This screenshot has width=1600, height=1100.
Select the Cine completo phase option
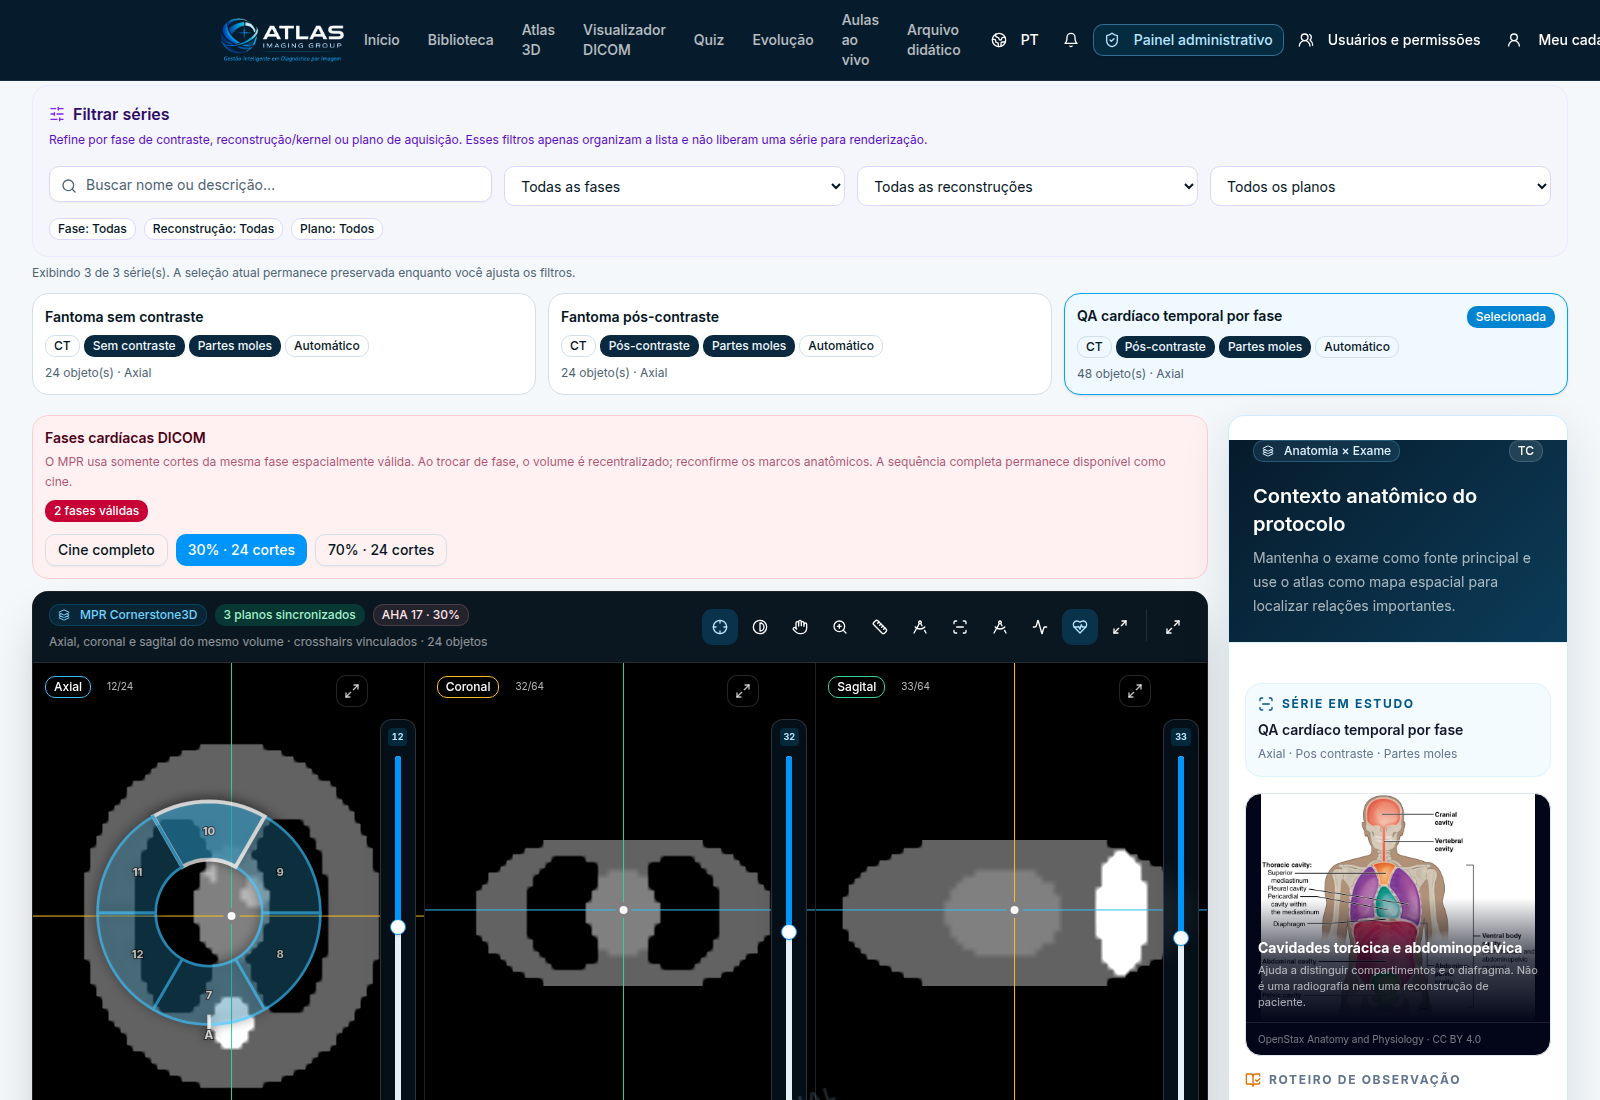click(106, 550)
